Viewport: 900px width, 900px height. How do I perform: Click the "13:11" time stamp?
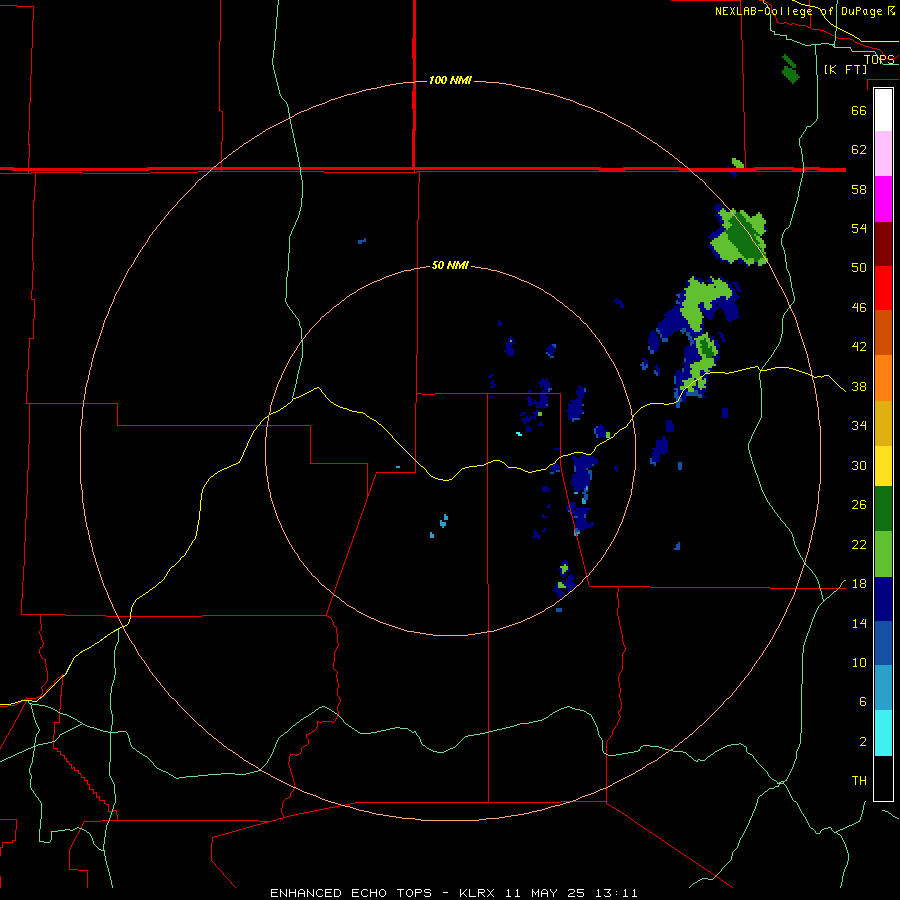pyautogui.click(x=615, y=893)
